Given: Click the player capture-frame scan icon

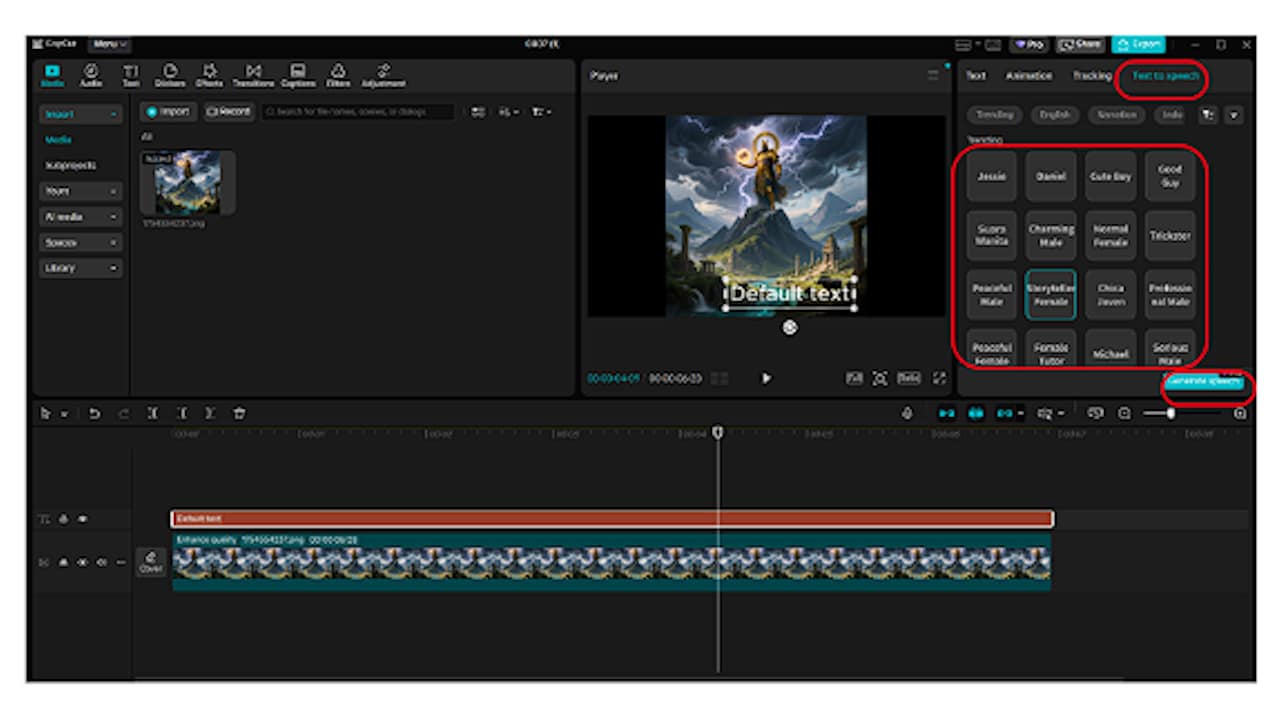Looking at the screenshot, I should click(x=880, y=378).
